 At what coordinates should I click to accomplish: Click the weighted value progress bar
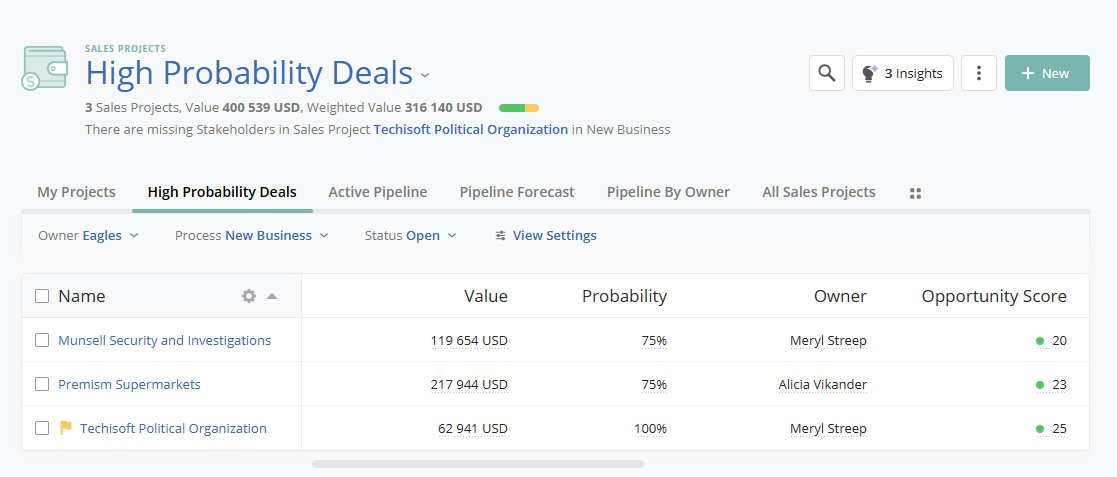518,108
